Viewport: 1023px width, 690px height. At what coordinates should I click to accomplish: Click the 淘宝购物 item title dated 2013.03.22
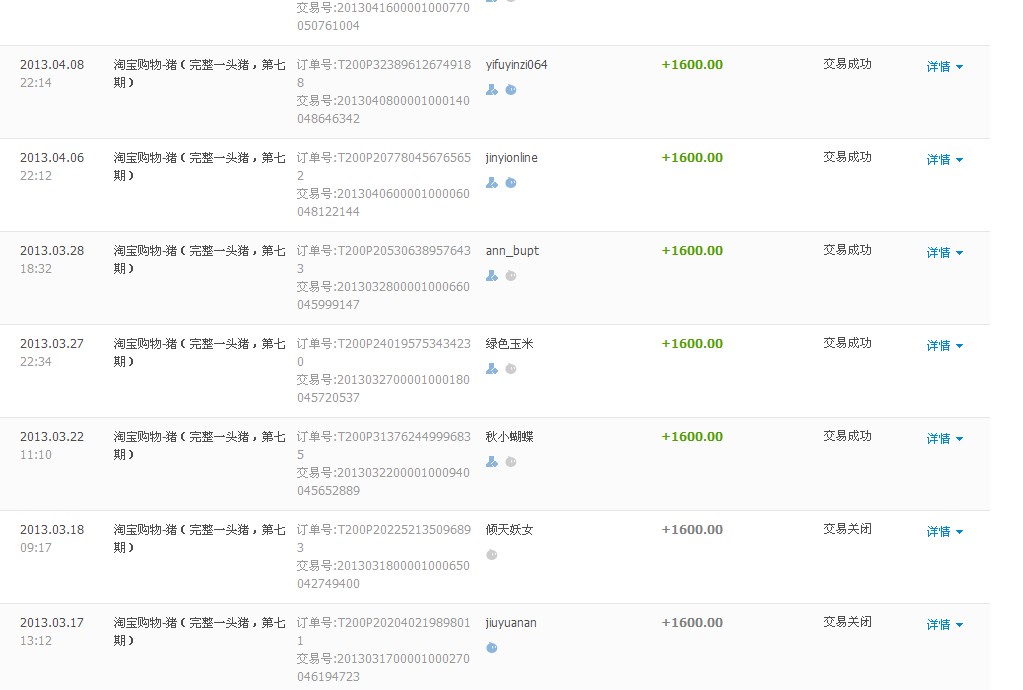[x=199, y=445]
